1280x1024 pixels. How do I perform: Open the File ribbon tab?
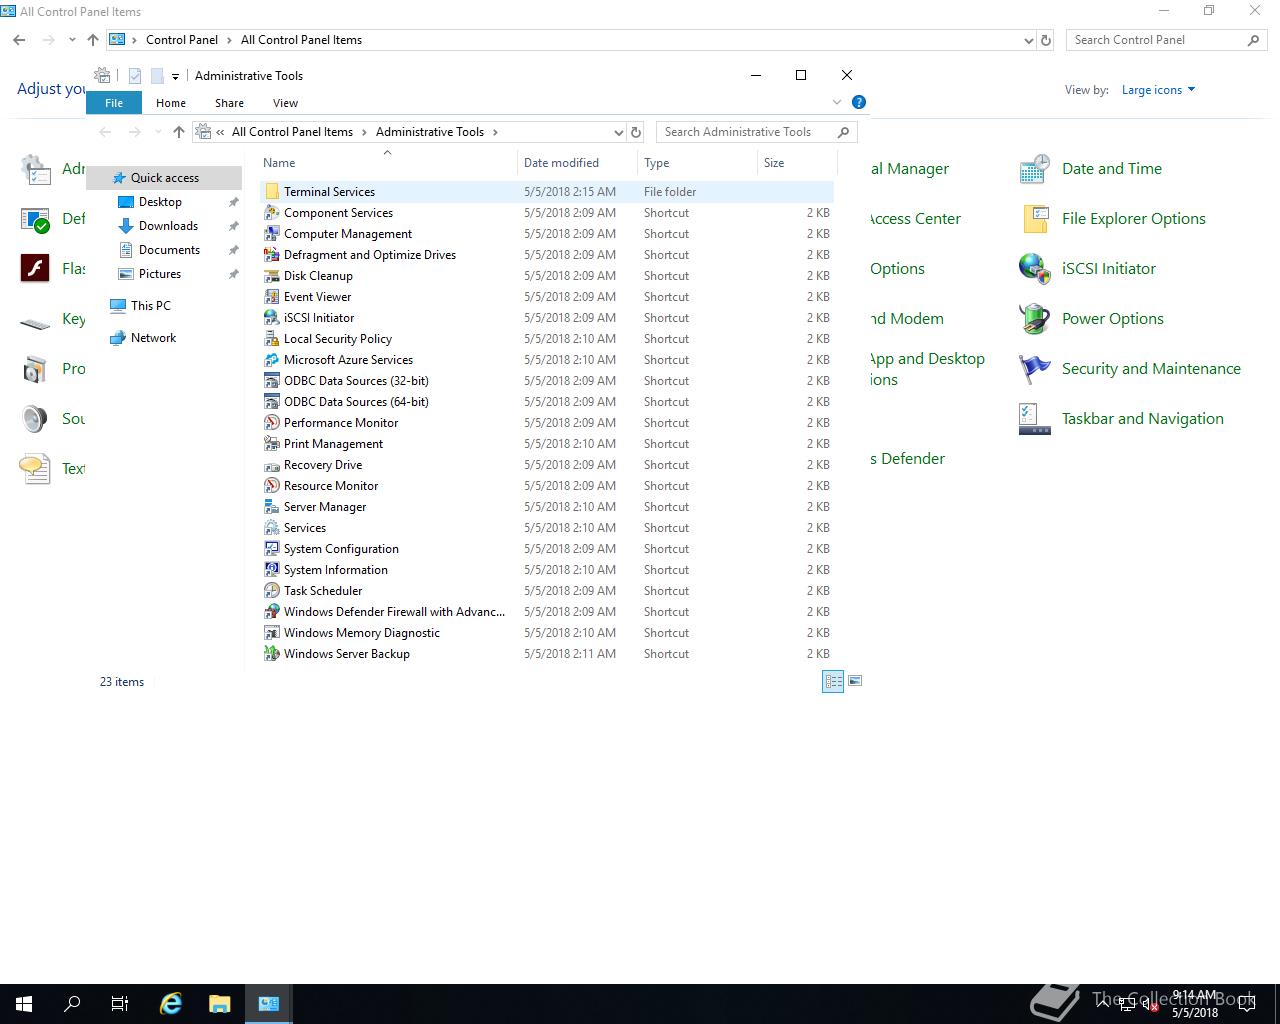point(114,103)
